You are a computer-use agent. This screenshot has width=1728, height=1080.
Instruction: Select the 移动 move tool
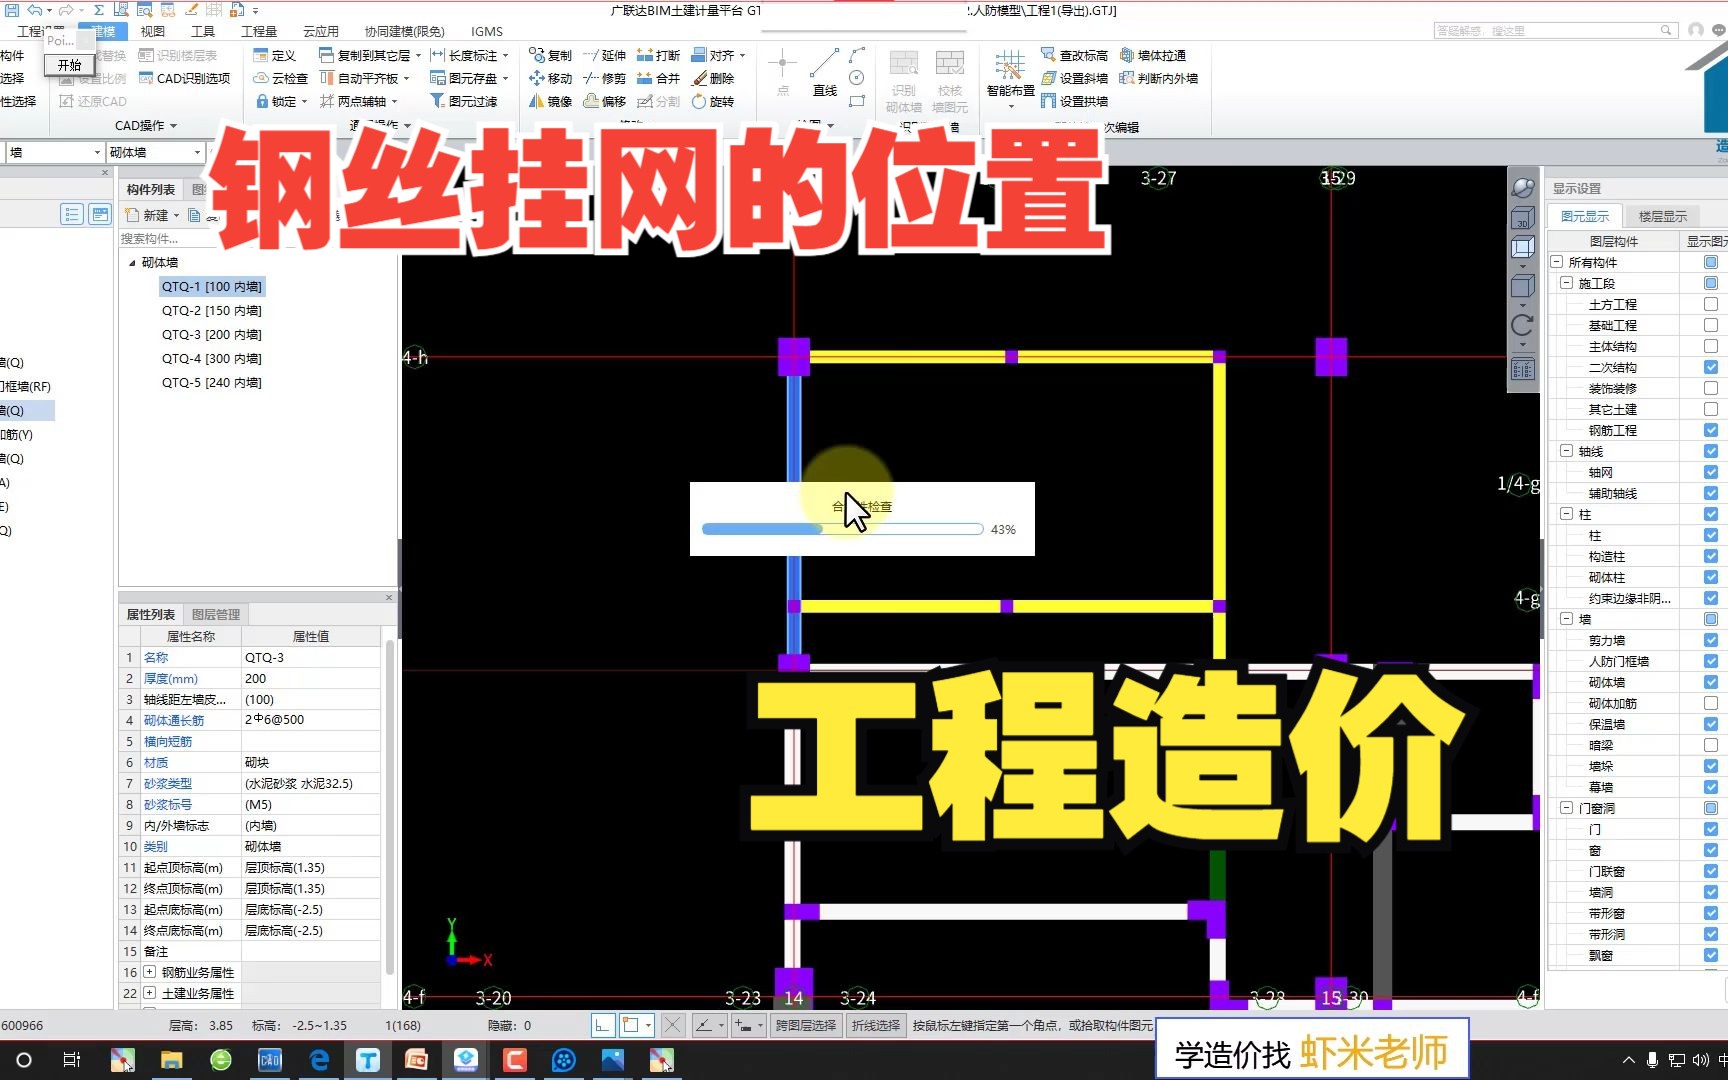[x=550, y=78]
